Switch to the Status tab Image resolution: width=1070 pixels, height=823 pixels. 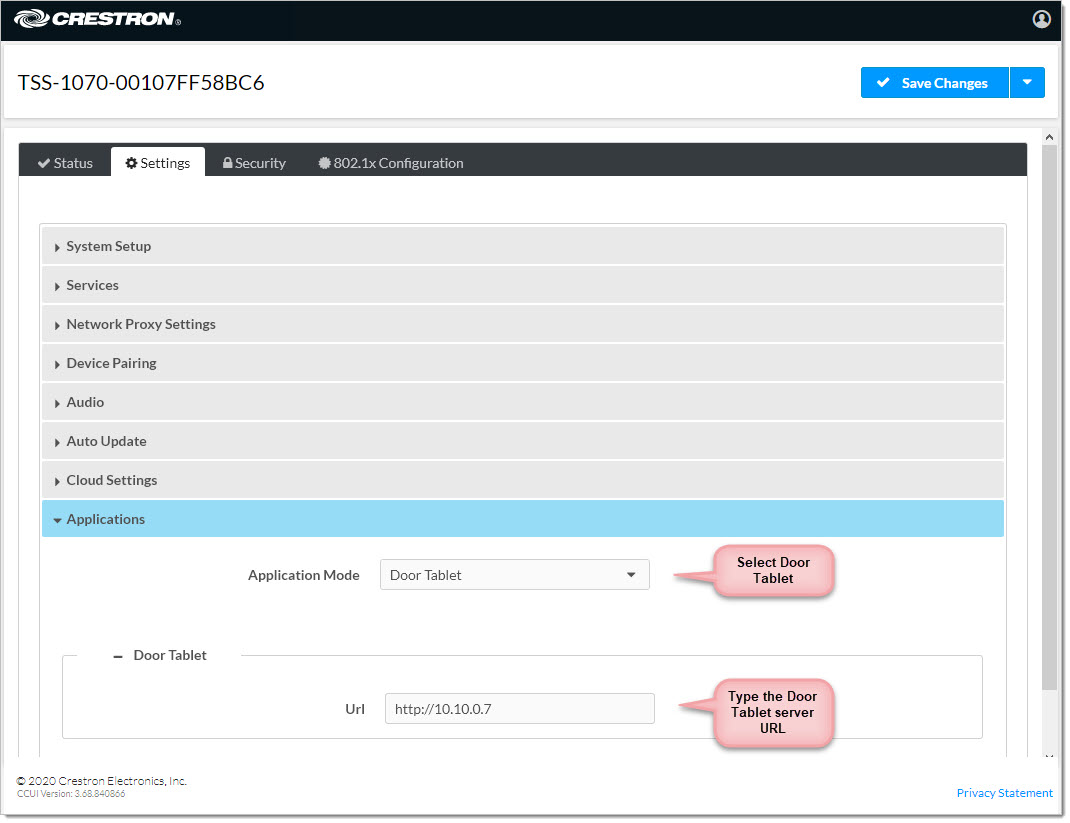65,163
